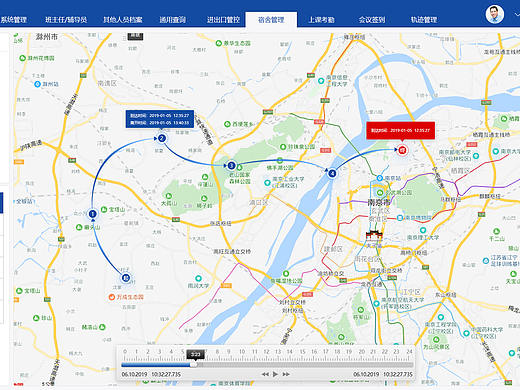The height and width of the screenshot is (390, 520).
Task: Click the red arrival time tooltip
Action: point(401,130)
